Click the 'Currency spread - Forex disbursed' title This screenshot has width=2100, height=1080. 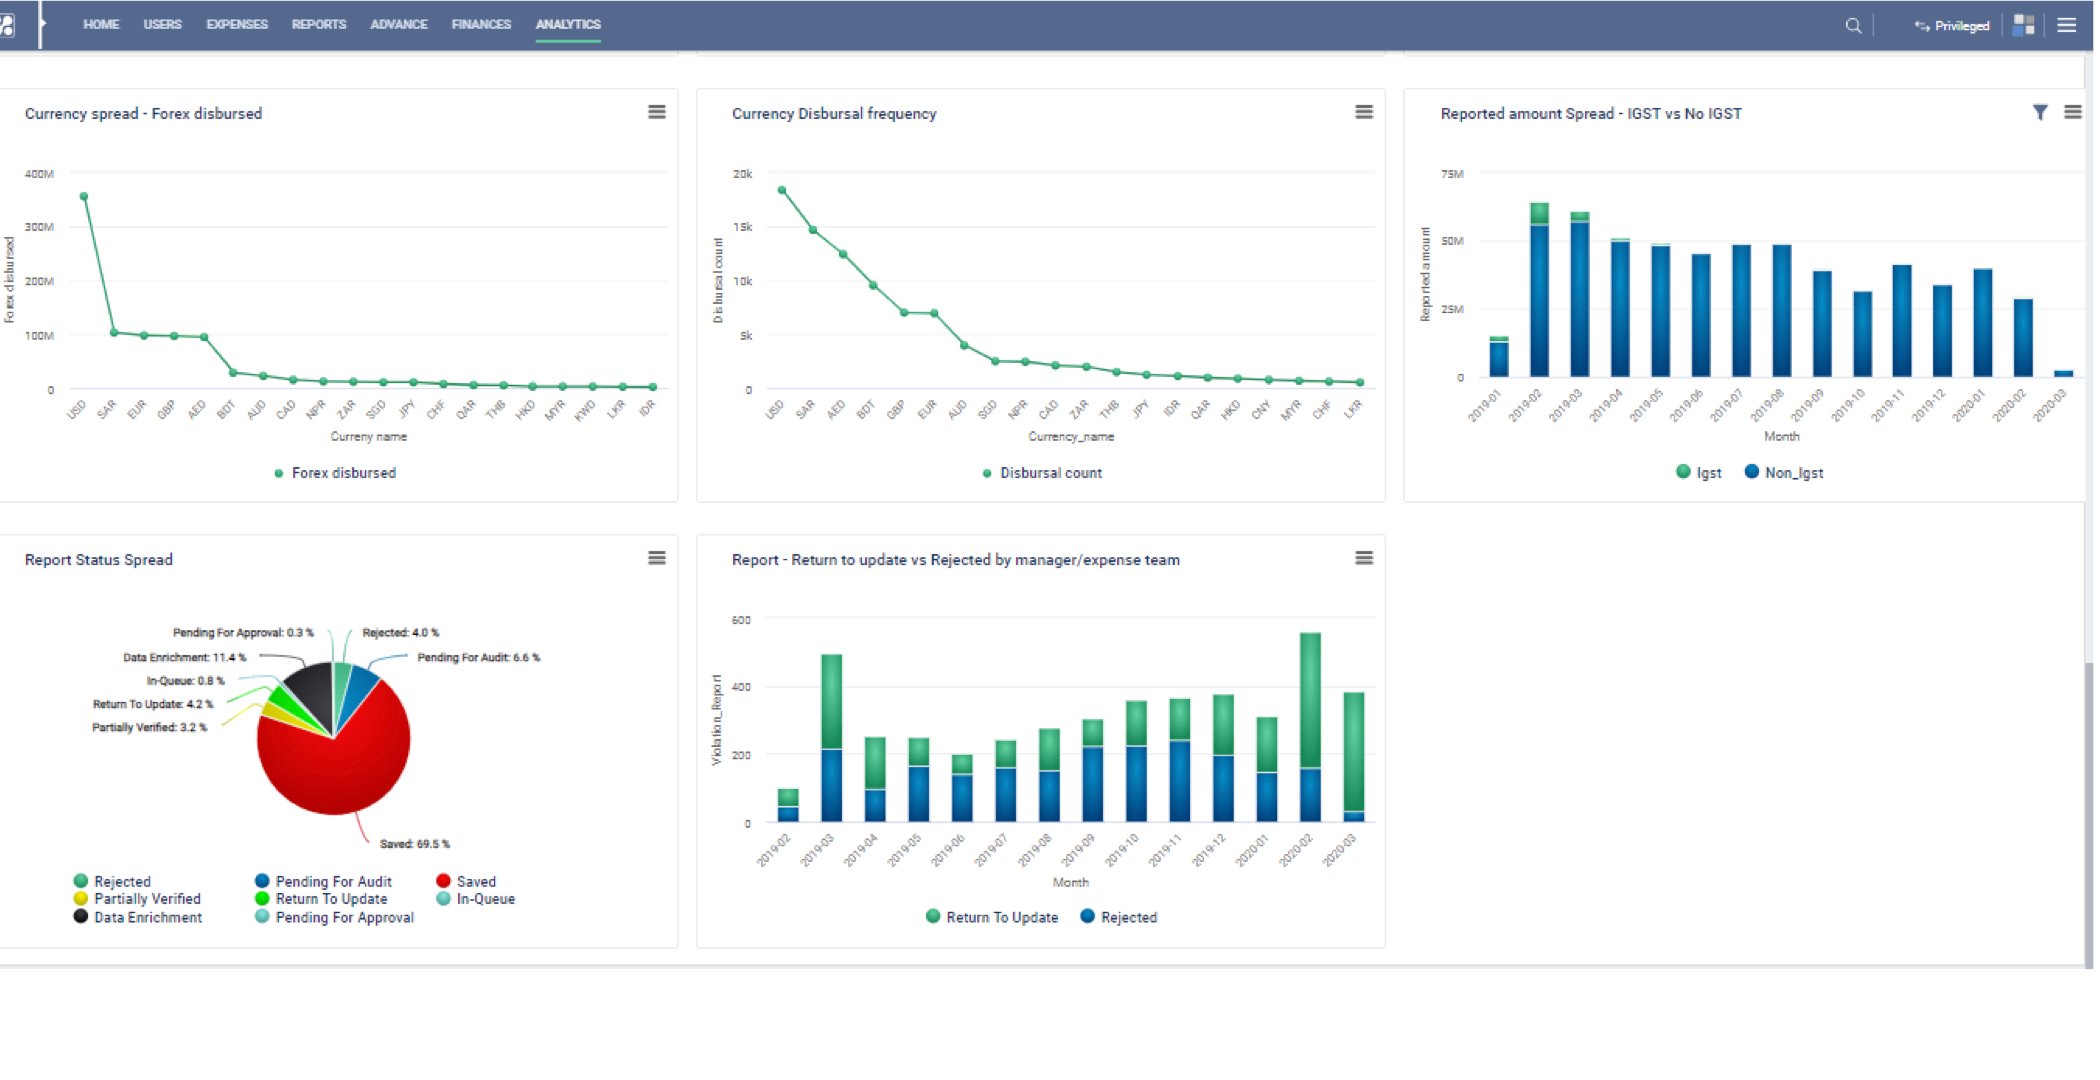[x=144, y=114]
